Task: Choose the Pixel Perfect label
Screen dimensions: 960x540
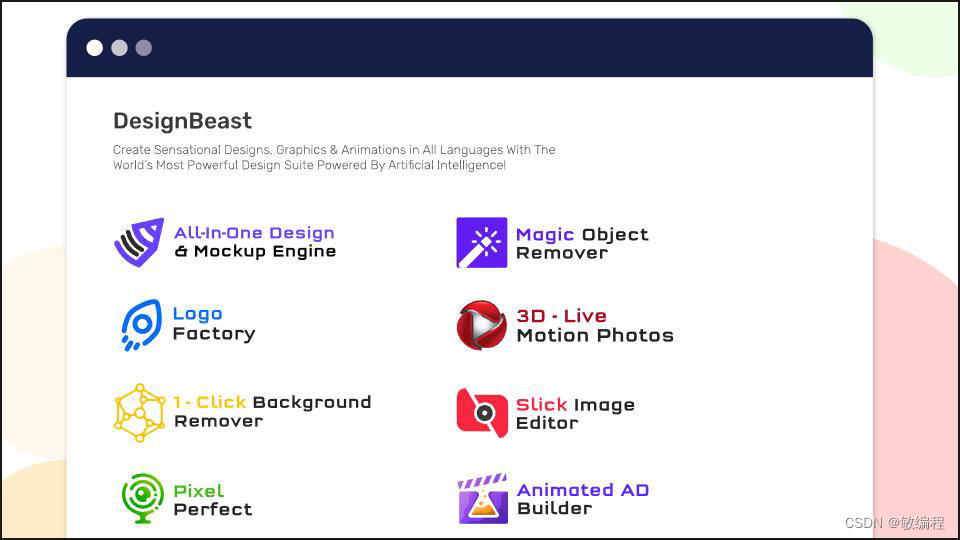Action: tap(212, 500)
